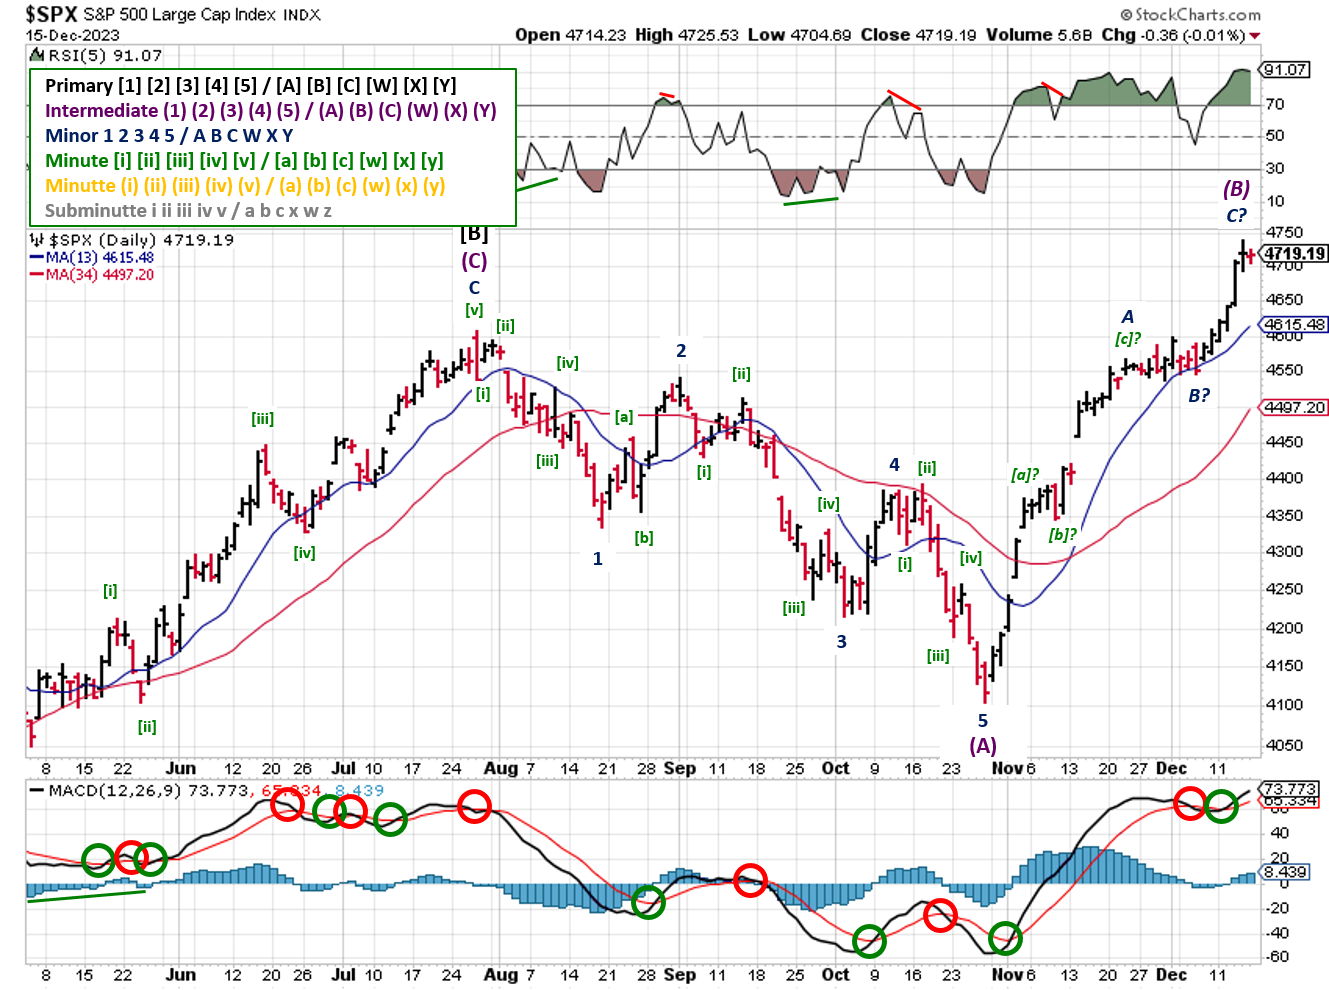
Task: Click the green MACD circle near Aug 28
Action: coord(648,902)
